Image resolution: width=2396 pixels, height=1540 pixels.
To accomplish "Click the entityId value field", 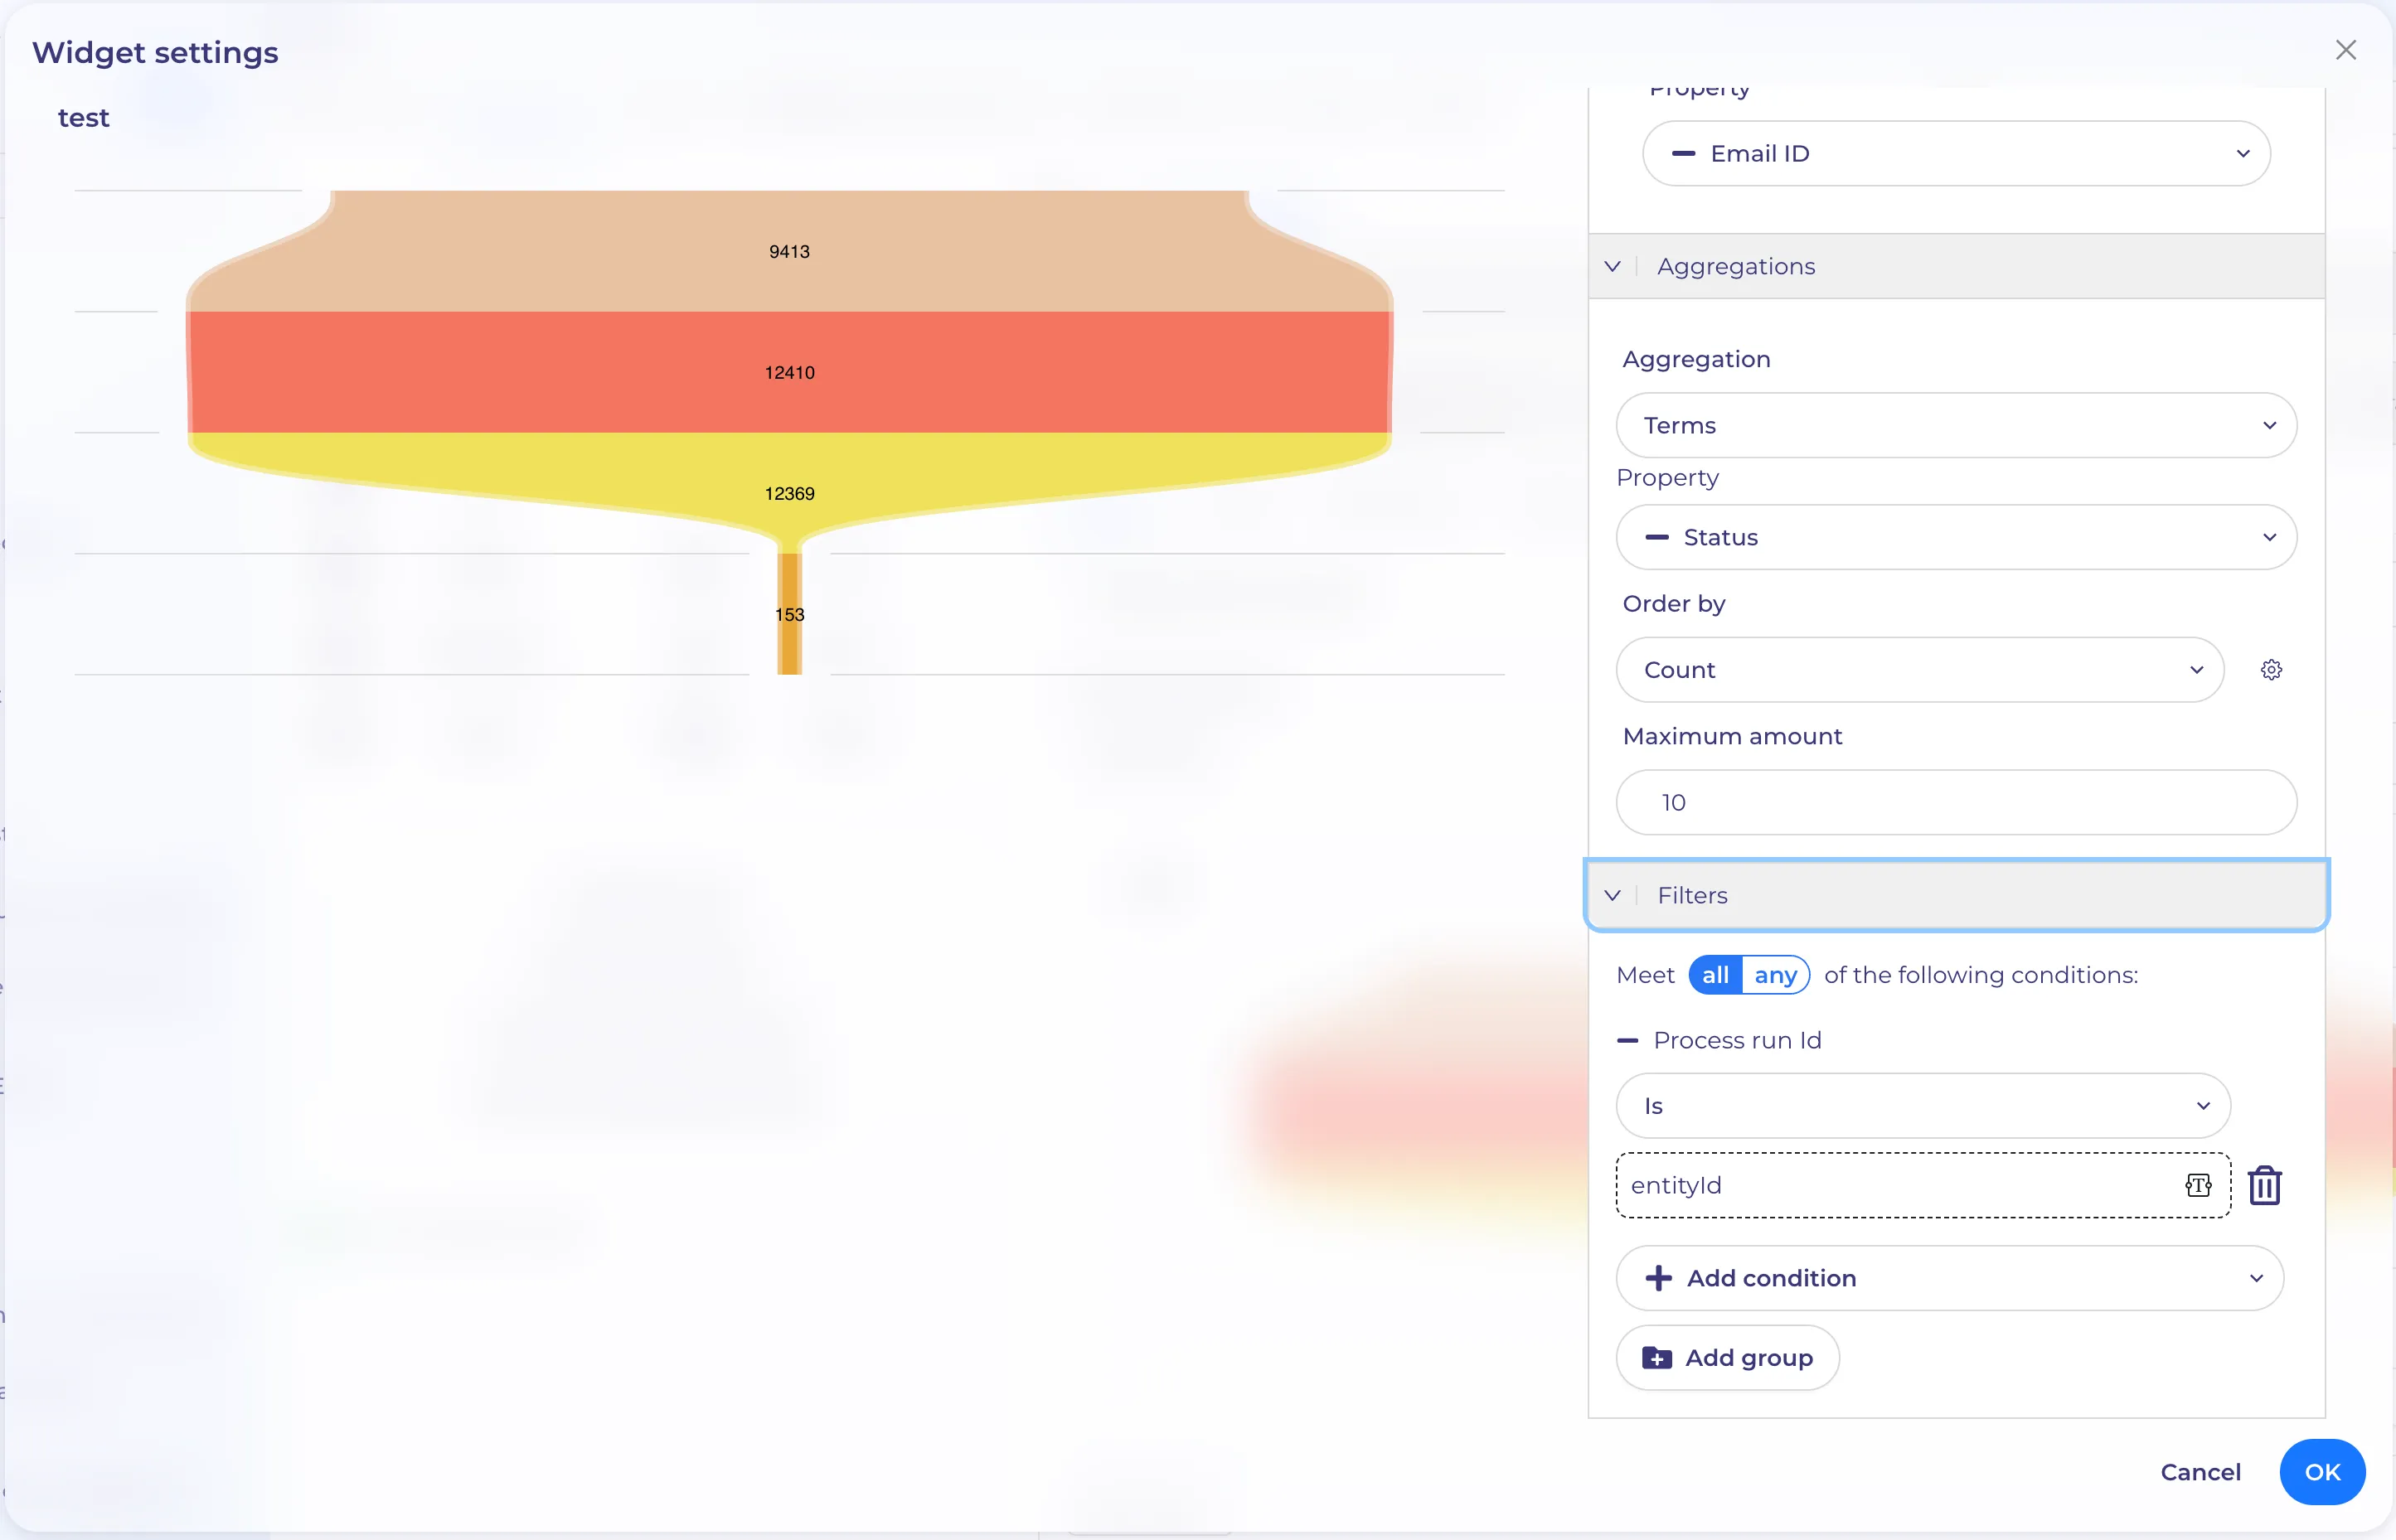I will (x=1923, y=1185).
